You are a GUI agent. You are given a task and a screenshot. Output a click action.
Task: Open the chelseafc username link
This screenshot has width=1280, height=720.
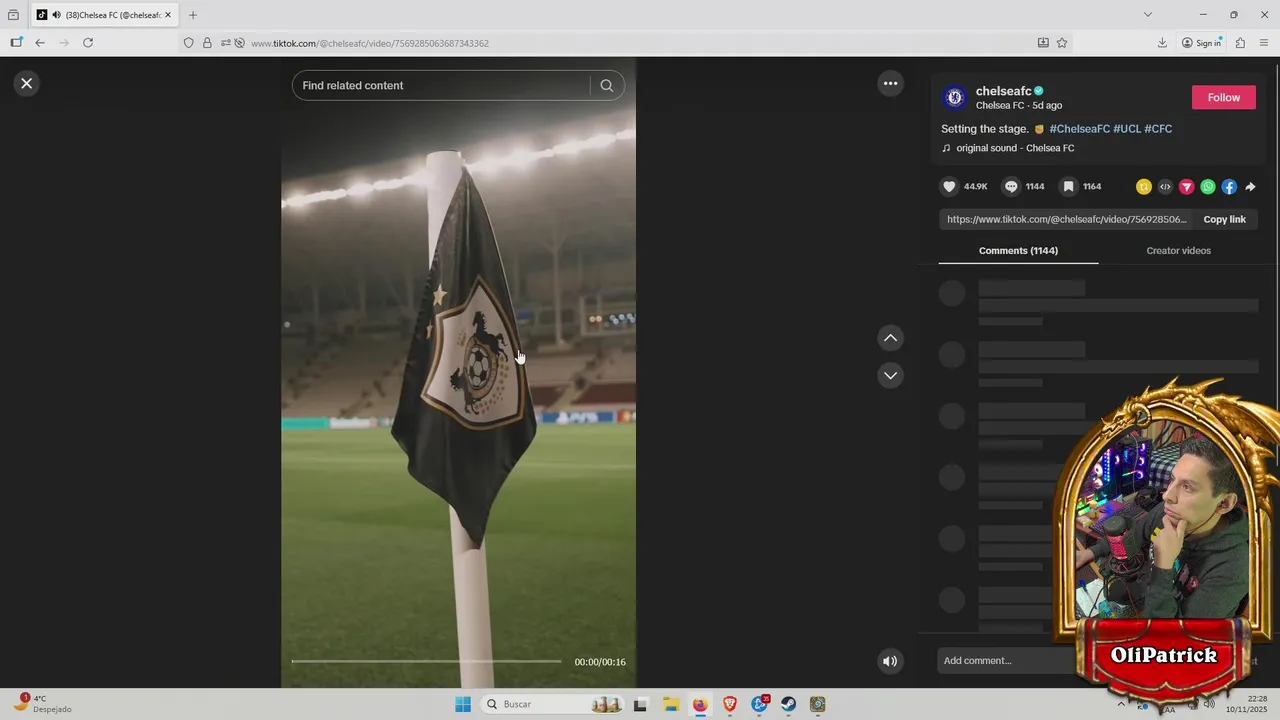1003,91
